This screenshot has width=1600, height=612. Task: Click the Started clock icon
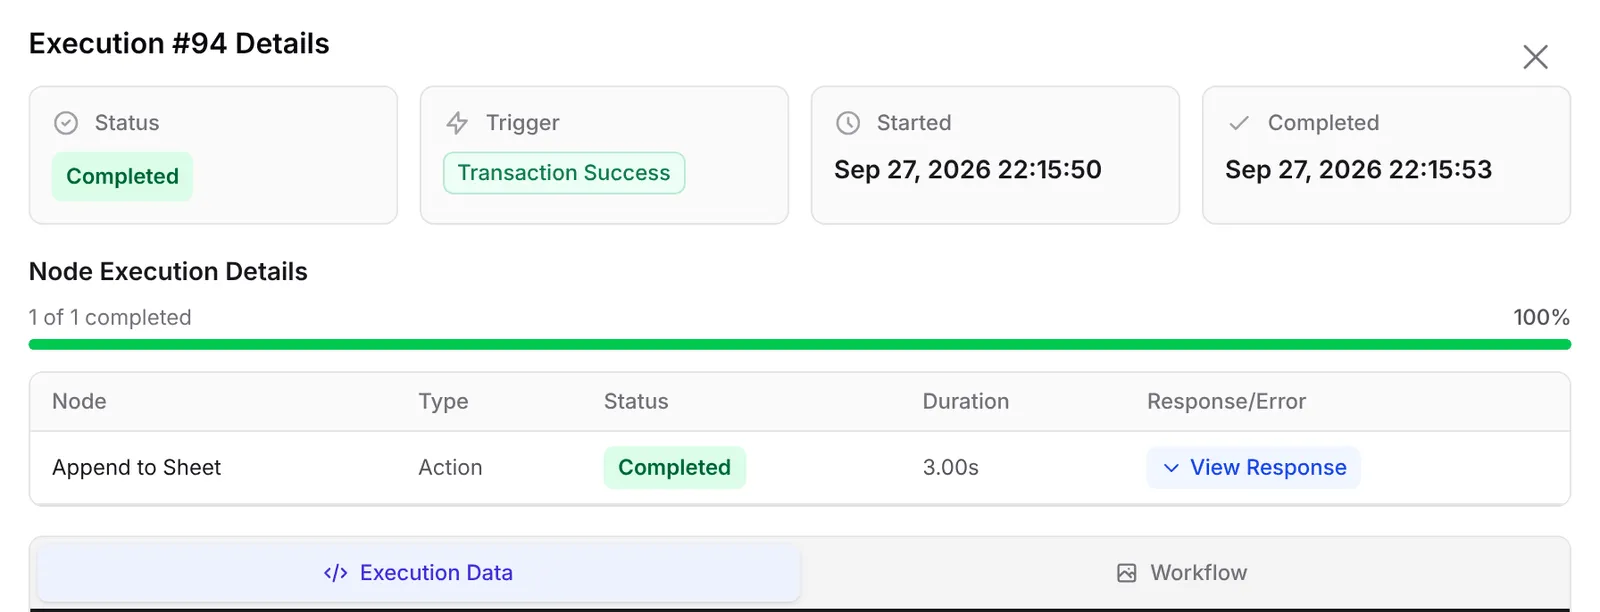[848, 123]
